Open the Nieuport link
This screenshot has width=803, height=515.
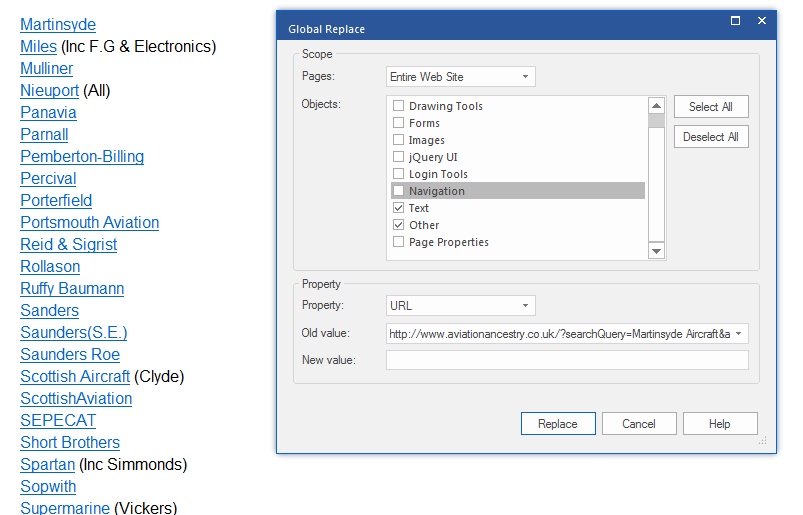50,91
